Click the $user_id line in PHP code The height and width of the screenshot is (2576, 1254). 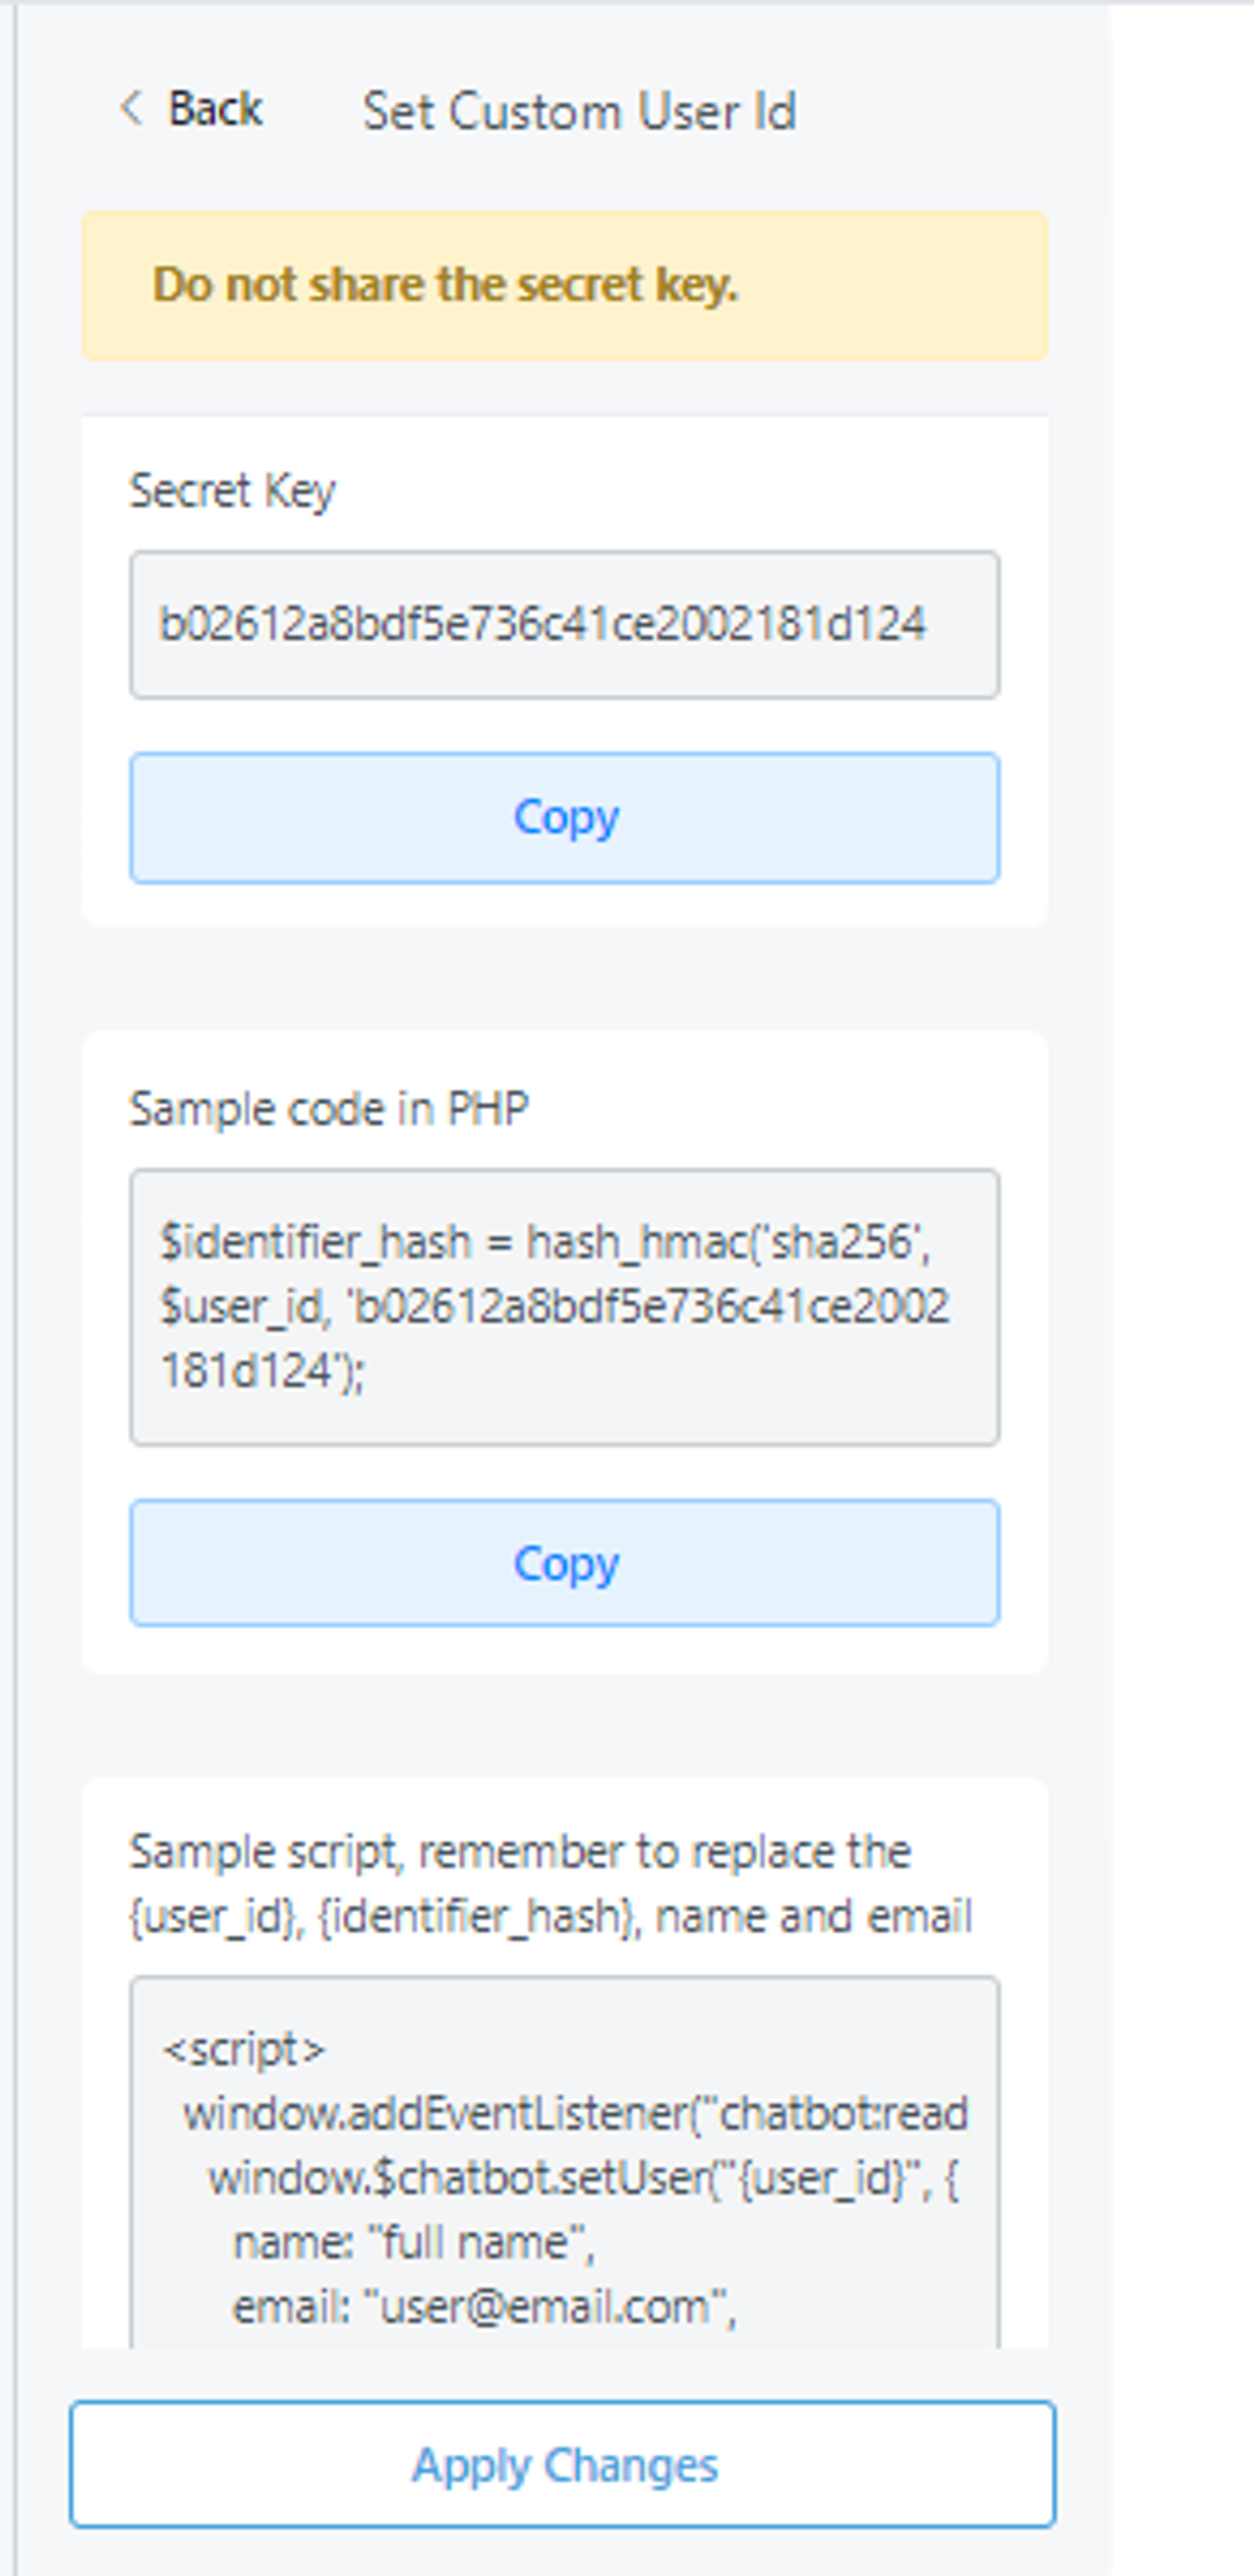[x=554, y=1306]
